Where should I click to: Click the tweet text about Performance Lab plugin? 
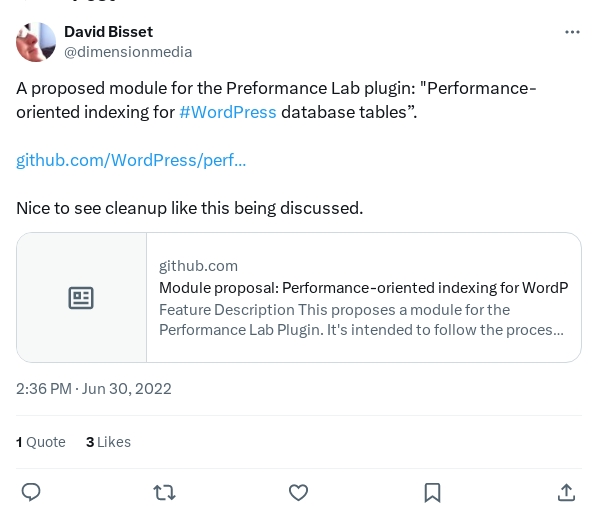pyautogui.click(x=276, y=100)
